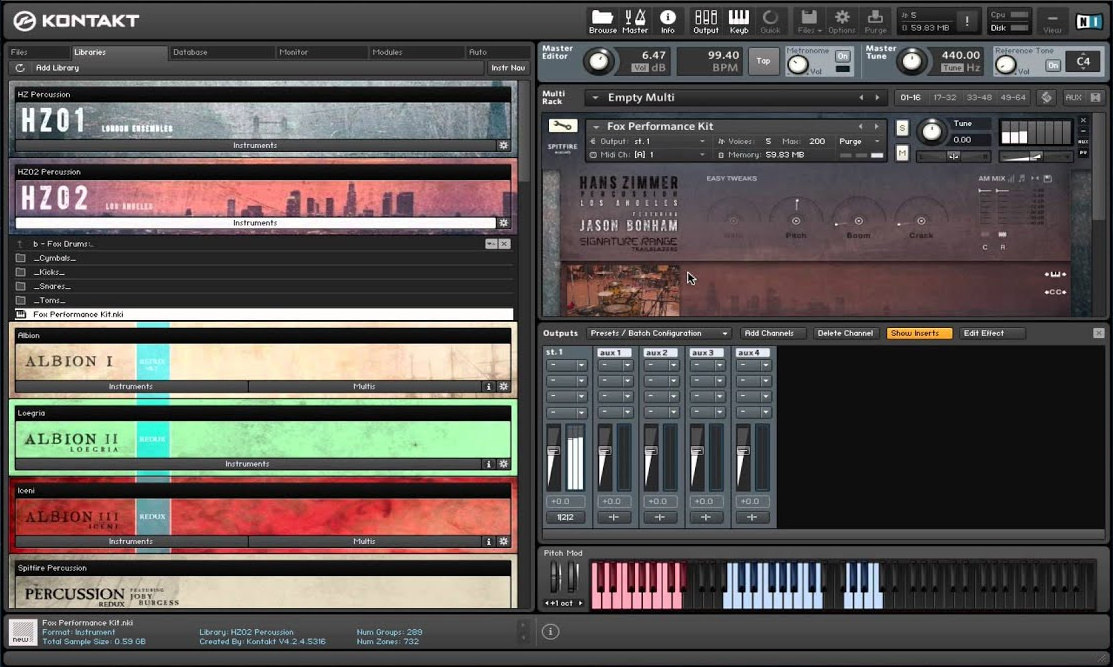Screen dimensions: 1113x667
Task: Click the 99.40 BPM tempo field
Action: (x=708, y=61)
